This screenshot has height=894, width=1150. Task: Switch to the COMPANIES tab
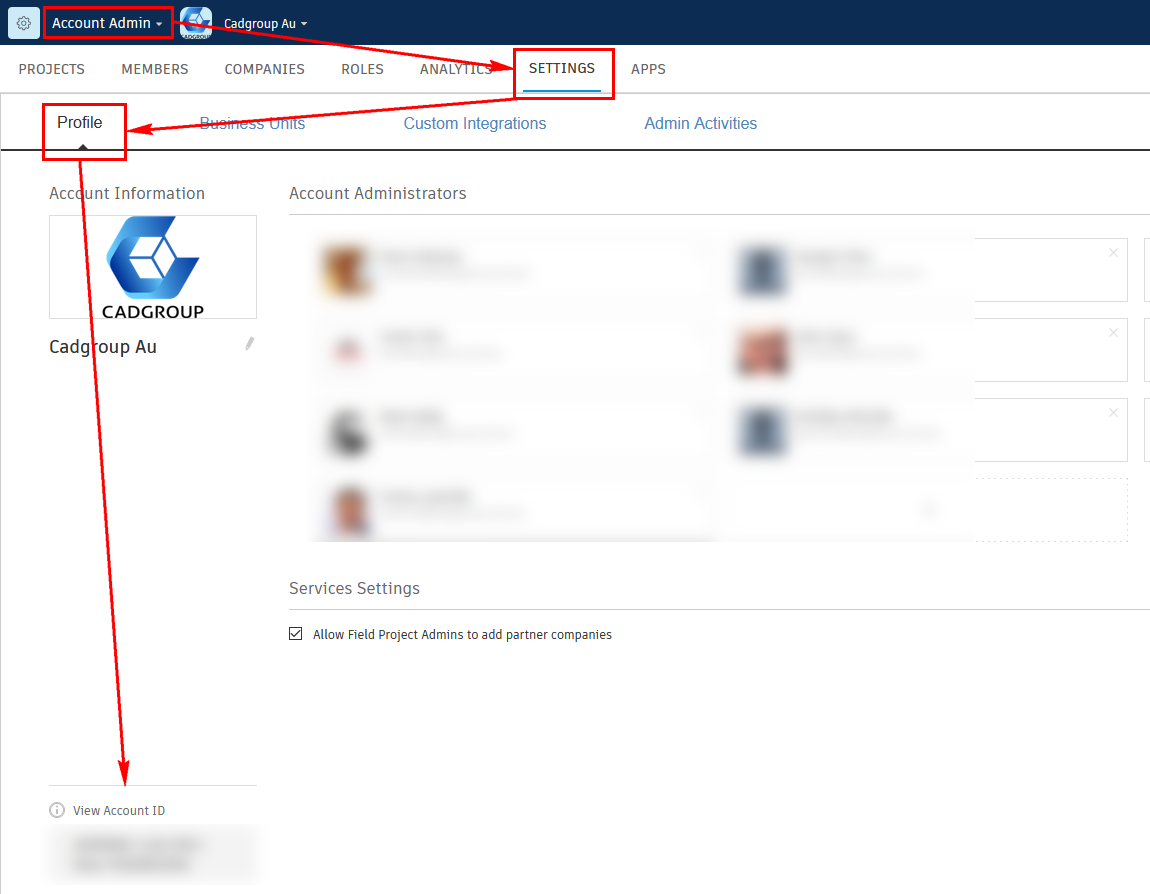click(264, 69)
